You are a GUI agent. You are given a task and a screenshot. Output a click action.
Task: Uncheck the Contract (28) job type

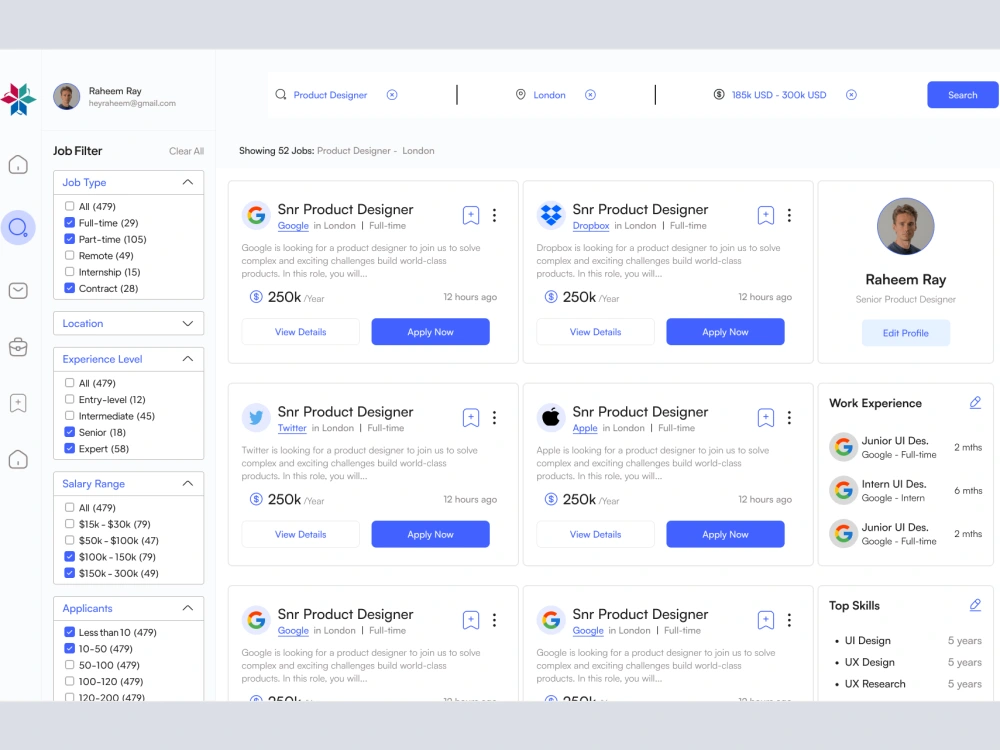70,288
